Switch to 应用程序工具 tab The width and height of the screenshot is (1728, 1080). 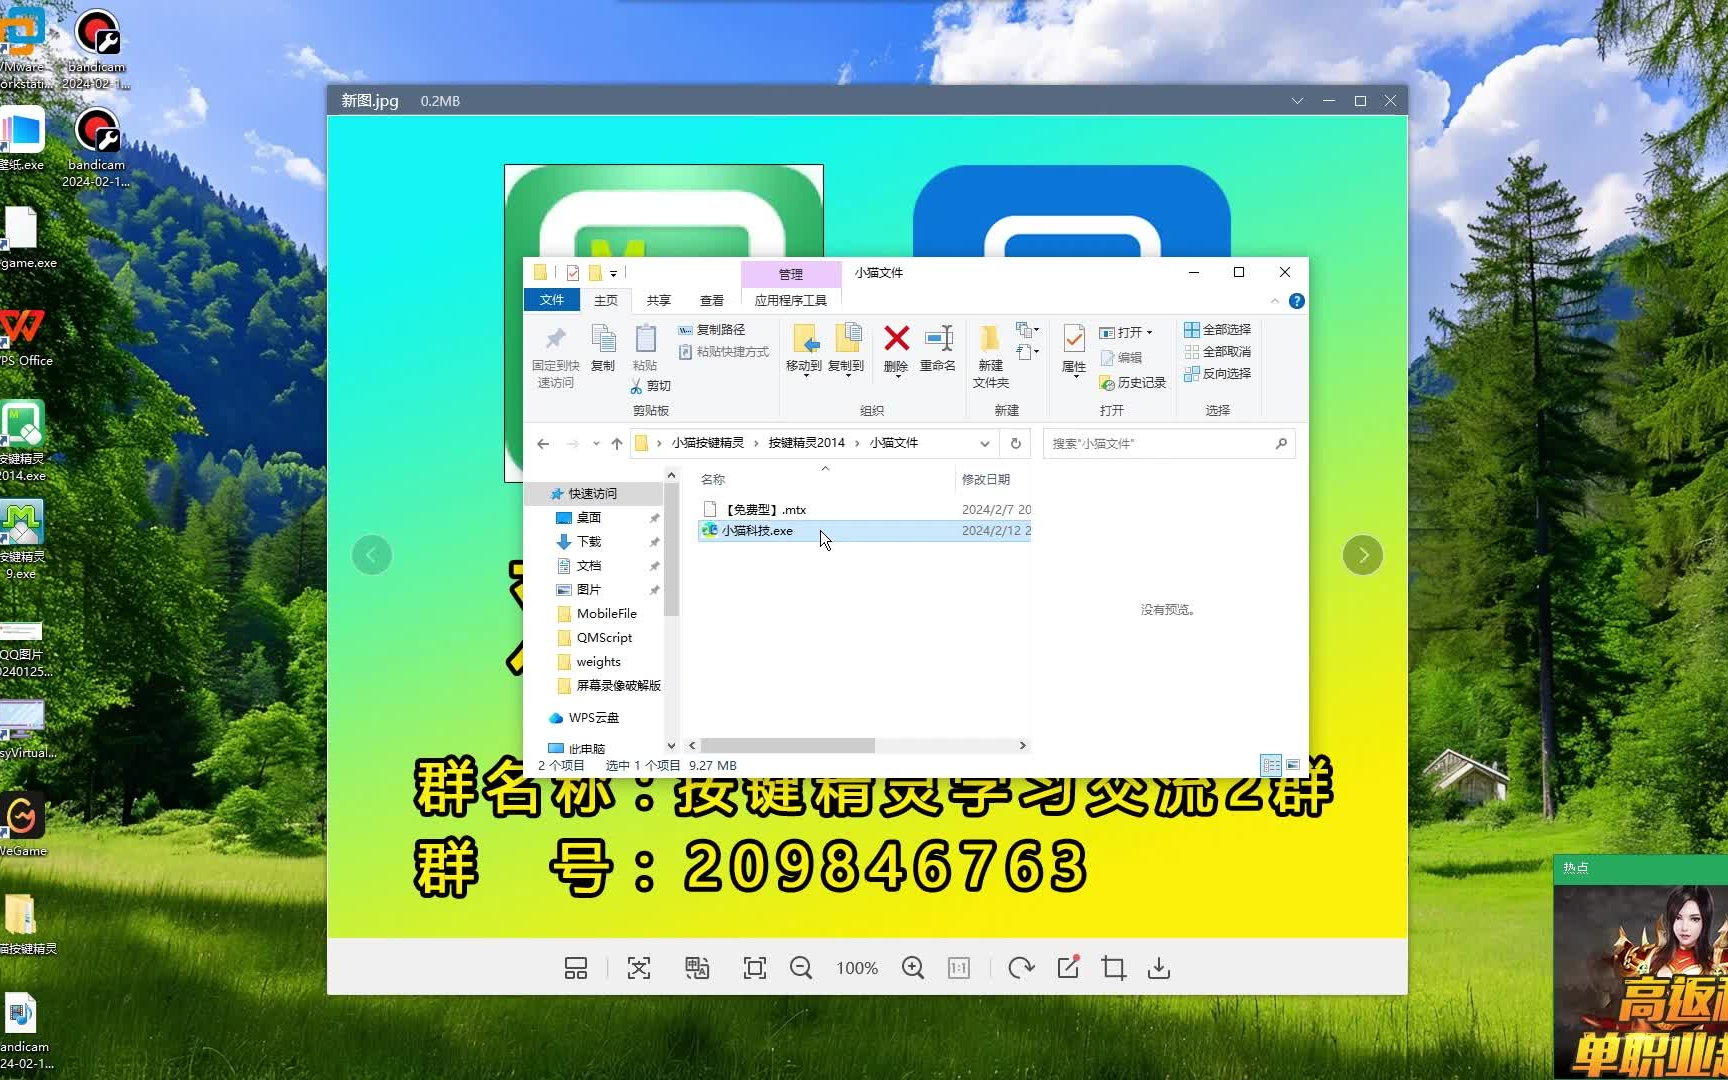point(791,300)
